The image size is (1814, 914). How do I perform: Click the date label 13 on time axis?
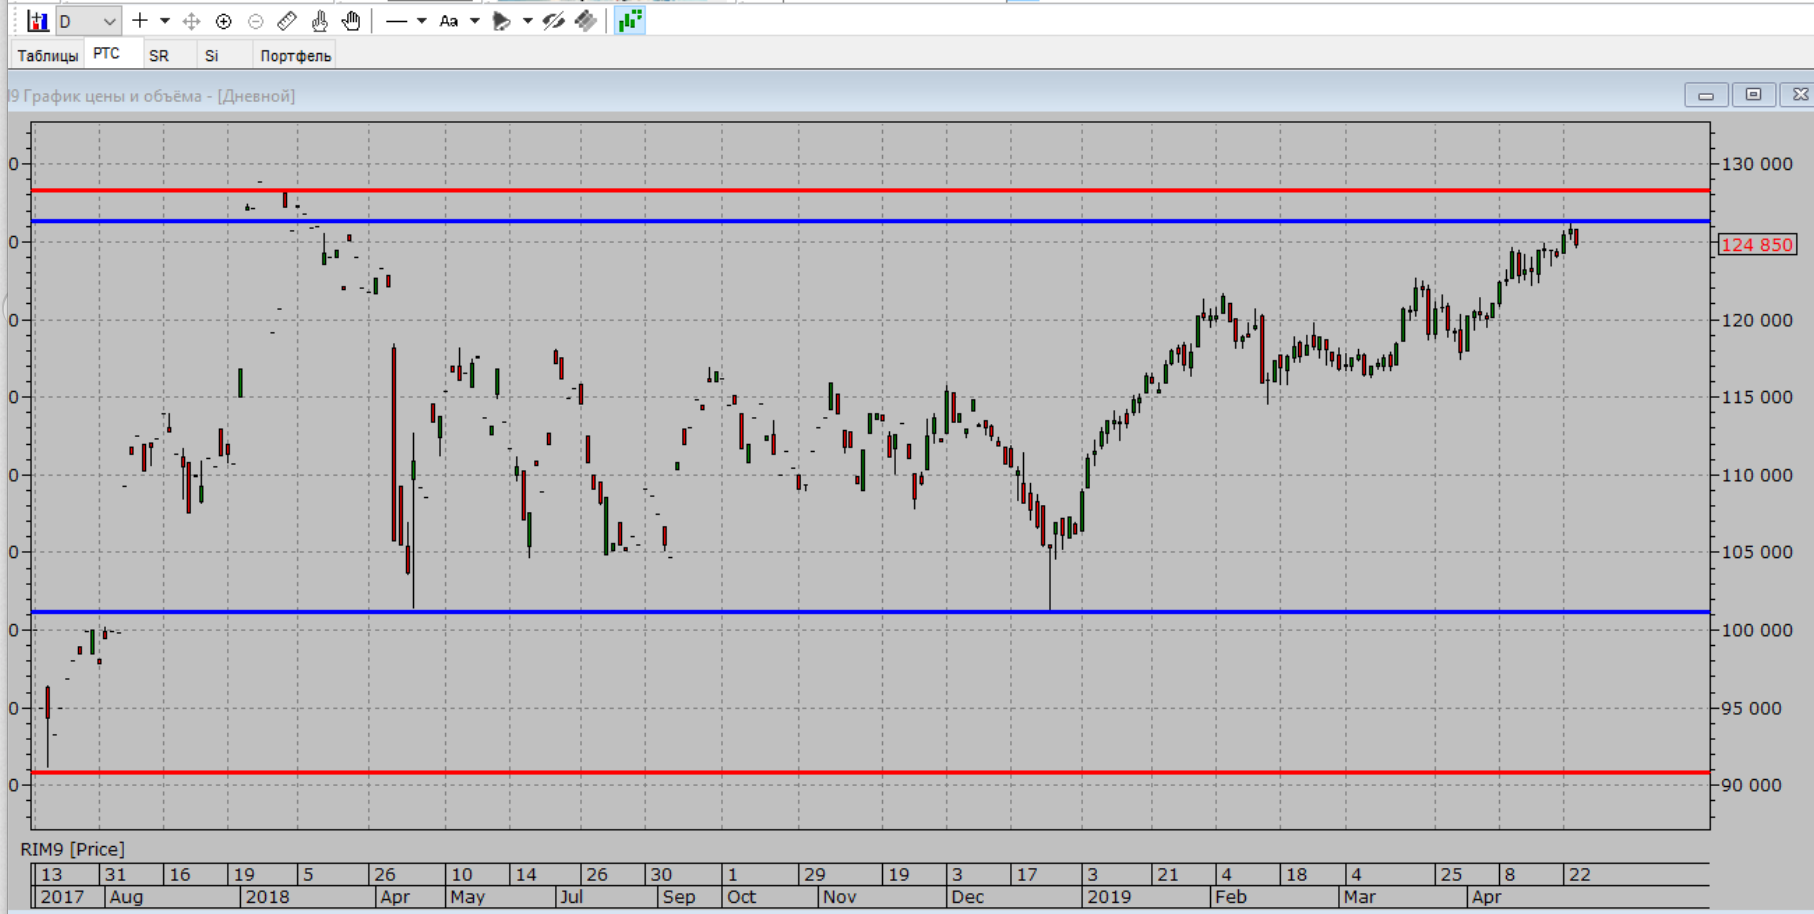click(x=51, y=875)
